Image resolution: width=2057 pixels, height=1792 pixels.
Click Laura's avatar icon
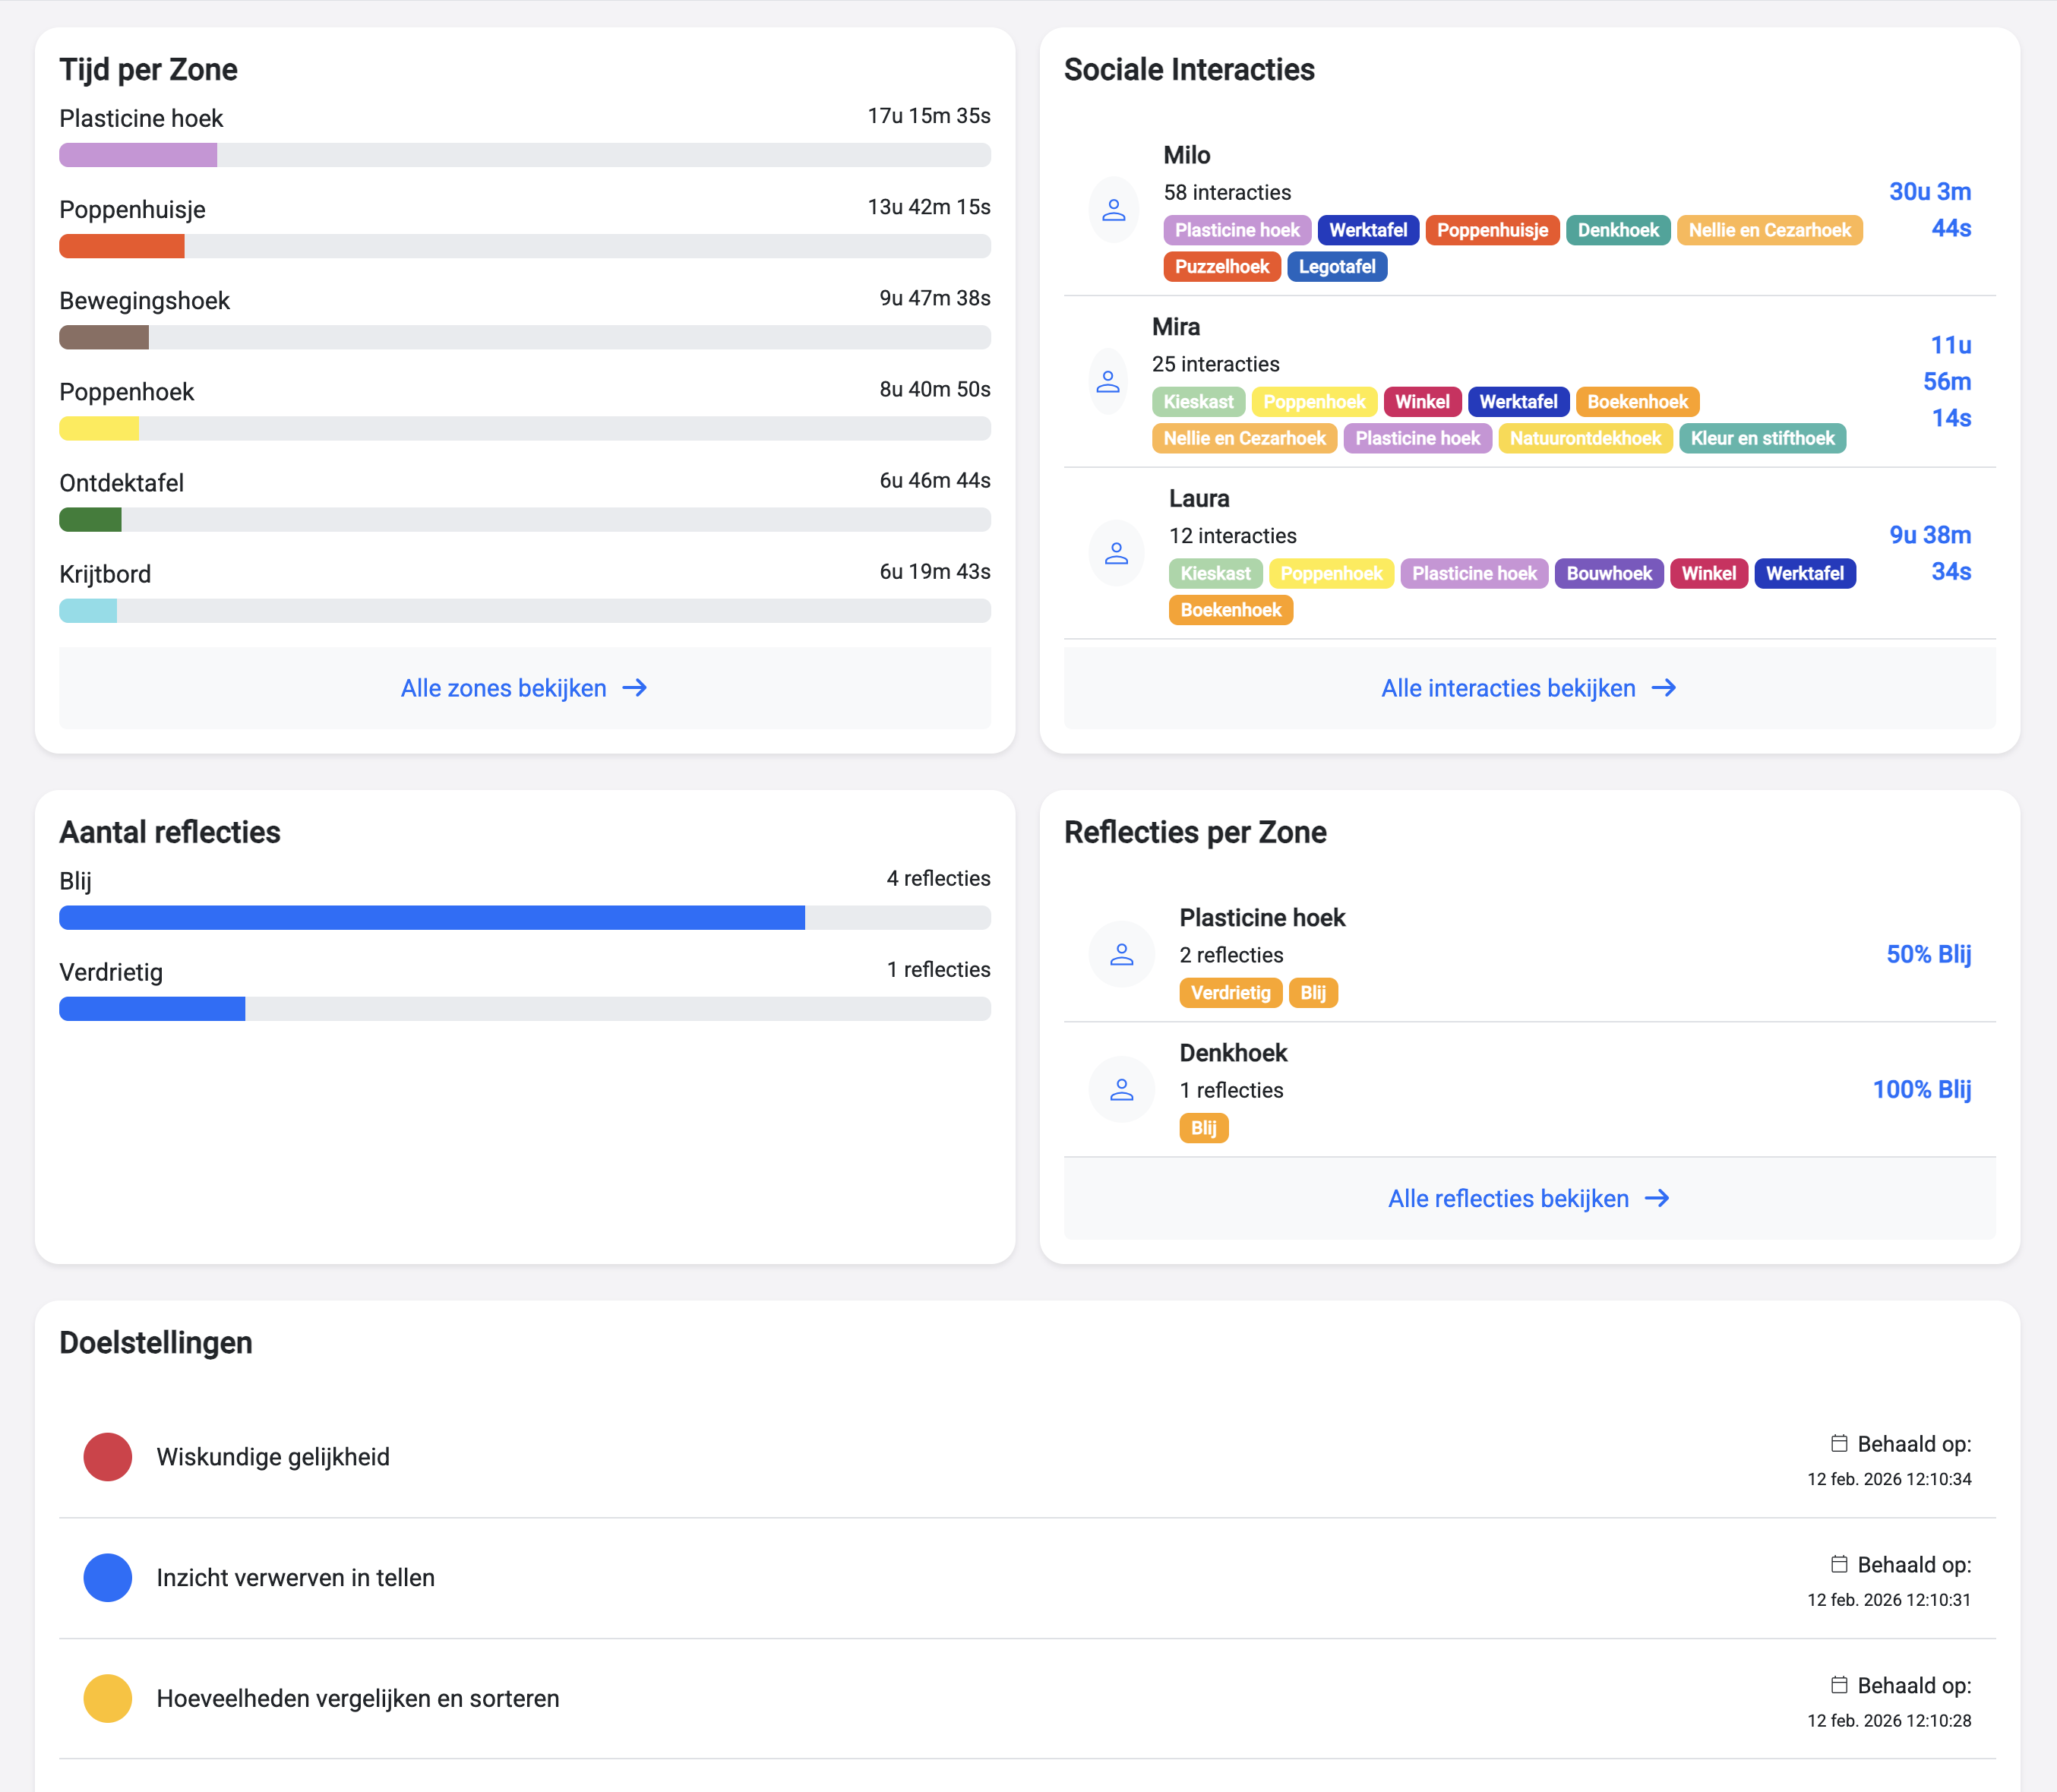(x=1116, y=553)
